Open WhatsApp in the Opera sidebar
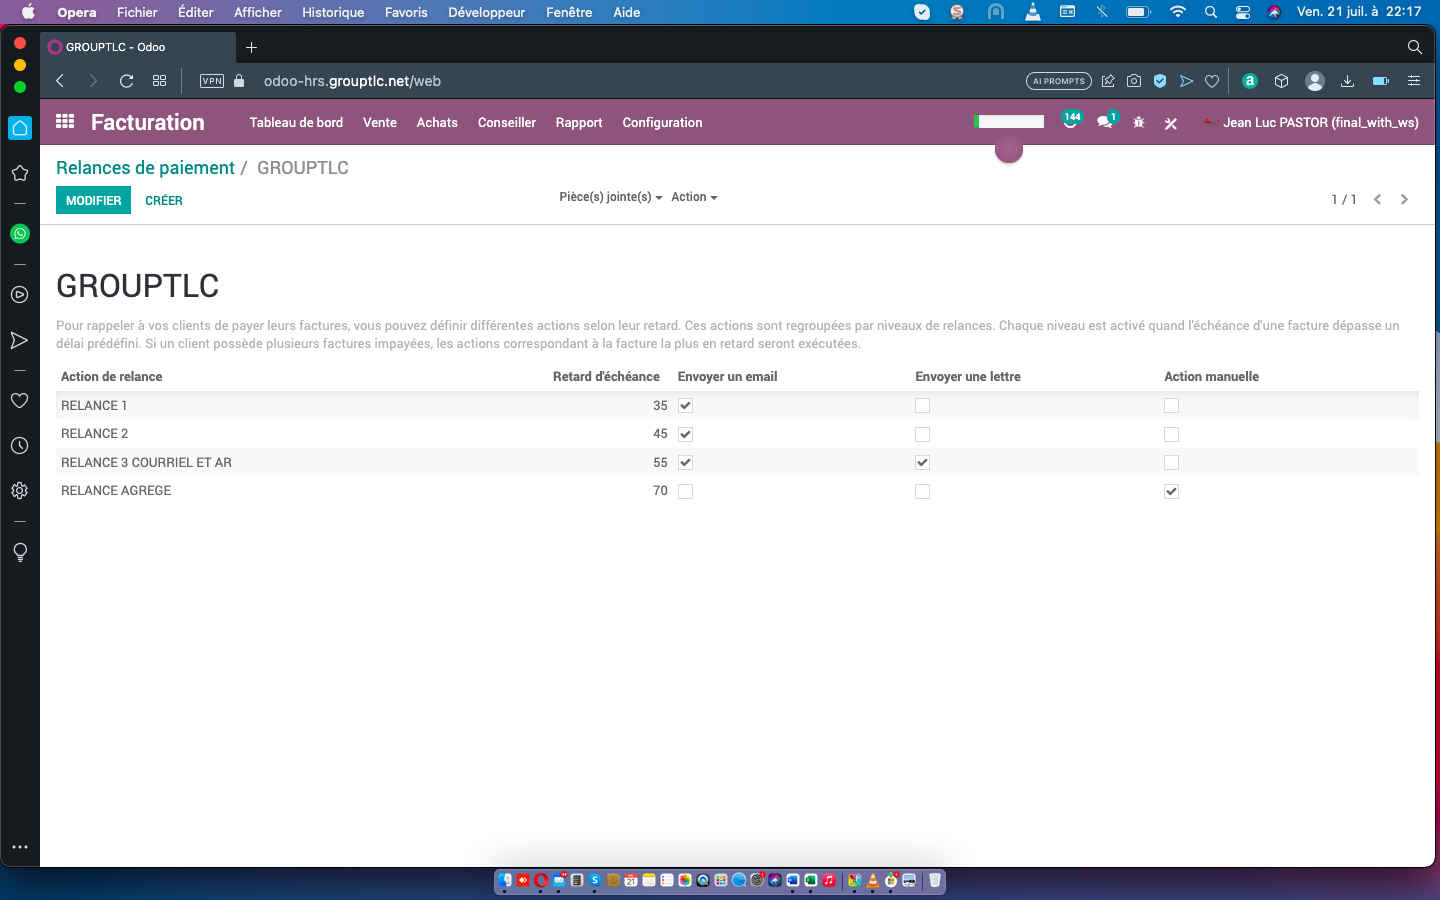 (x=19, y=234)
